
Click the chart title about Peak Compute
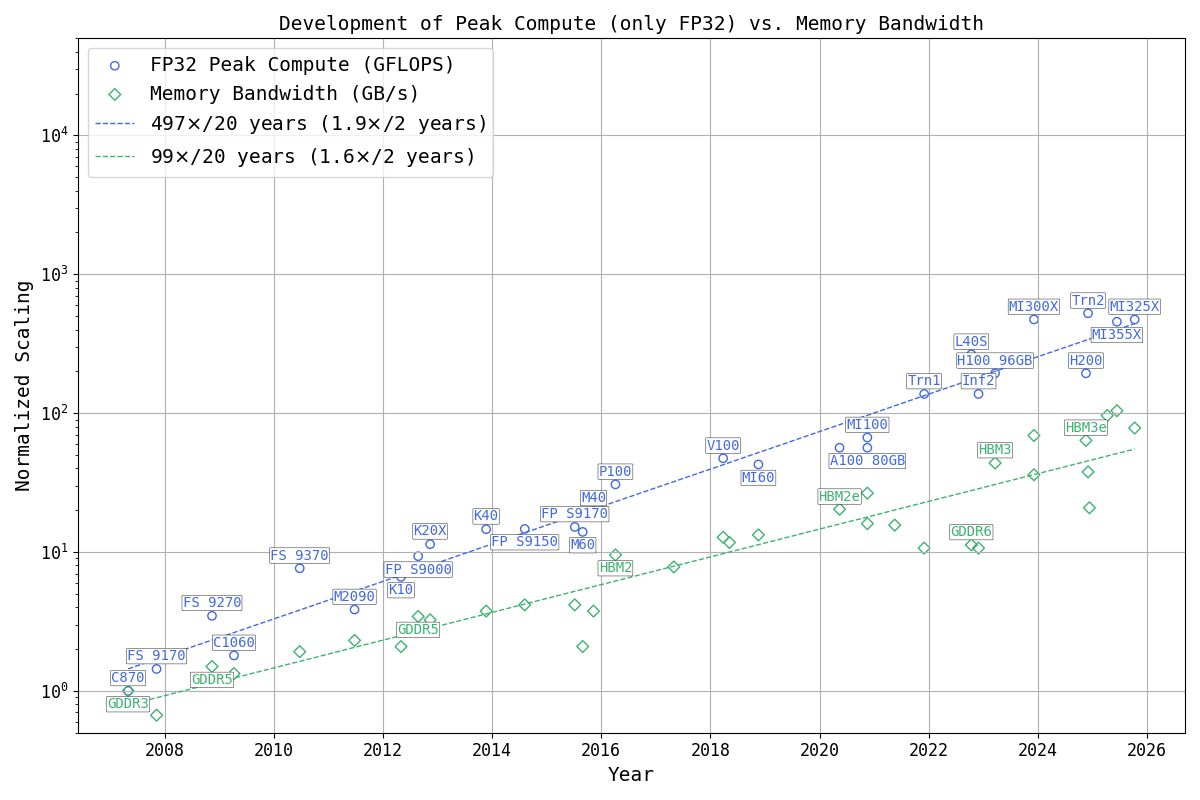[631, 23]
